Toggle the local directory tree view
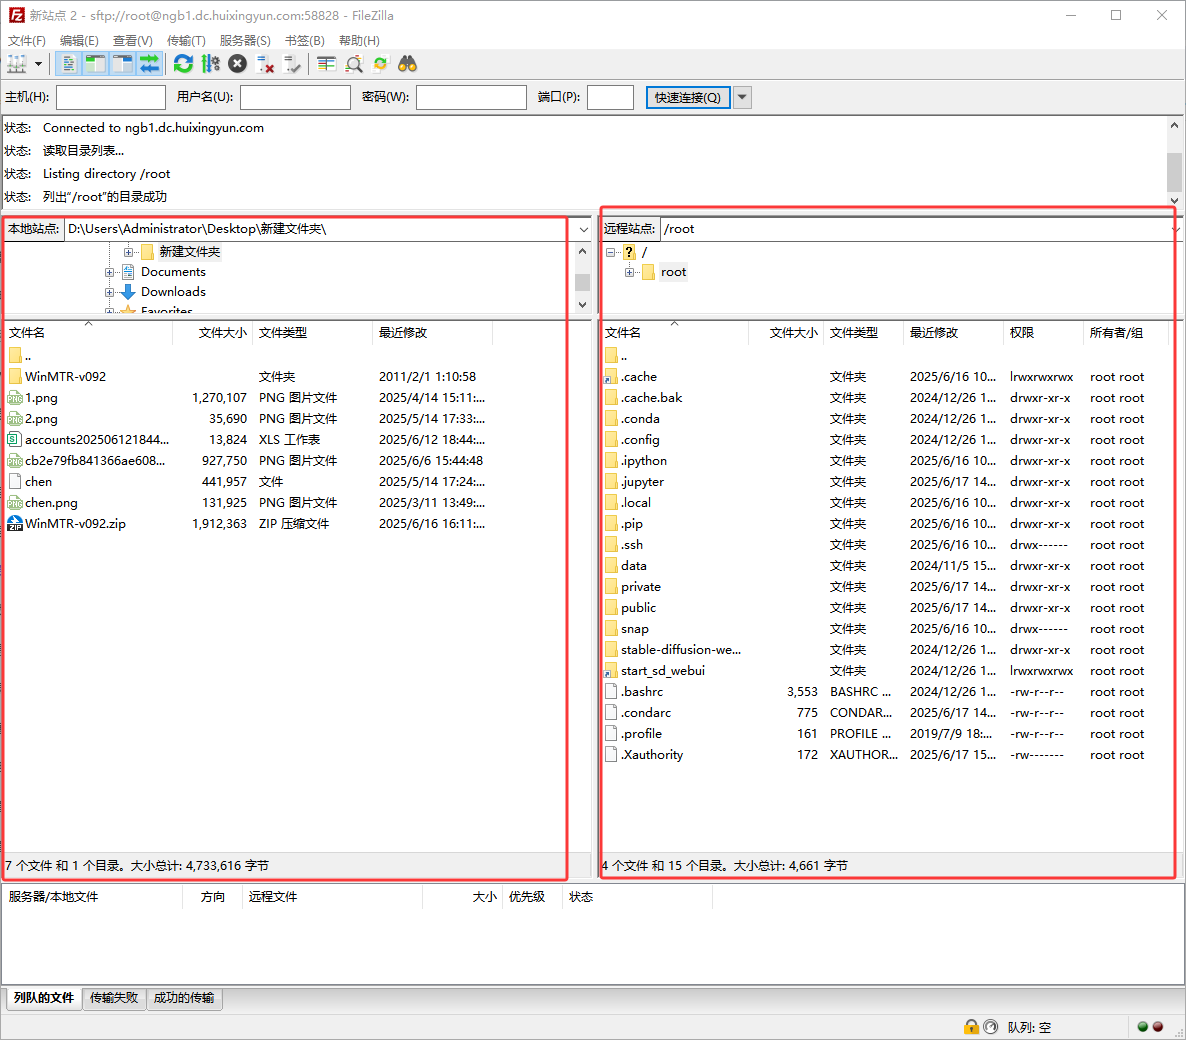The height and width of the screenshot is (1040, 1186). (95, 64)
